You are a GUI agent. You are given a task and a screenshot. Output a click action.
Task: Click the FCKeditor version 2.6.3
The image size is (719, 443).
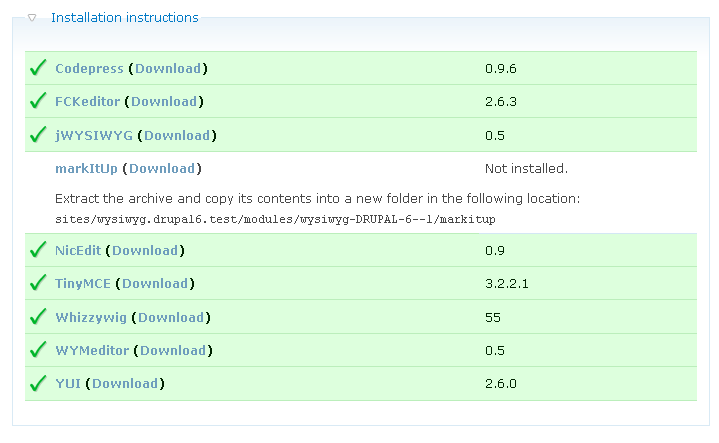pos(501,102)
